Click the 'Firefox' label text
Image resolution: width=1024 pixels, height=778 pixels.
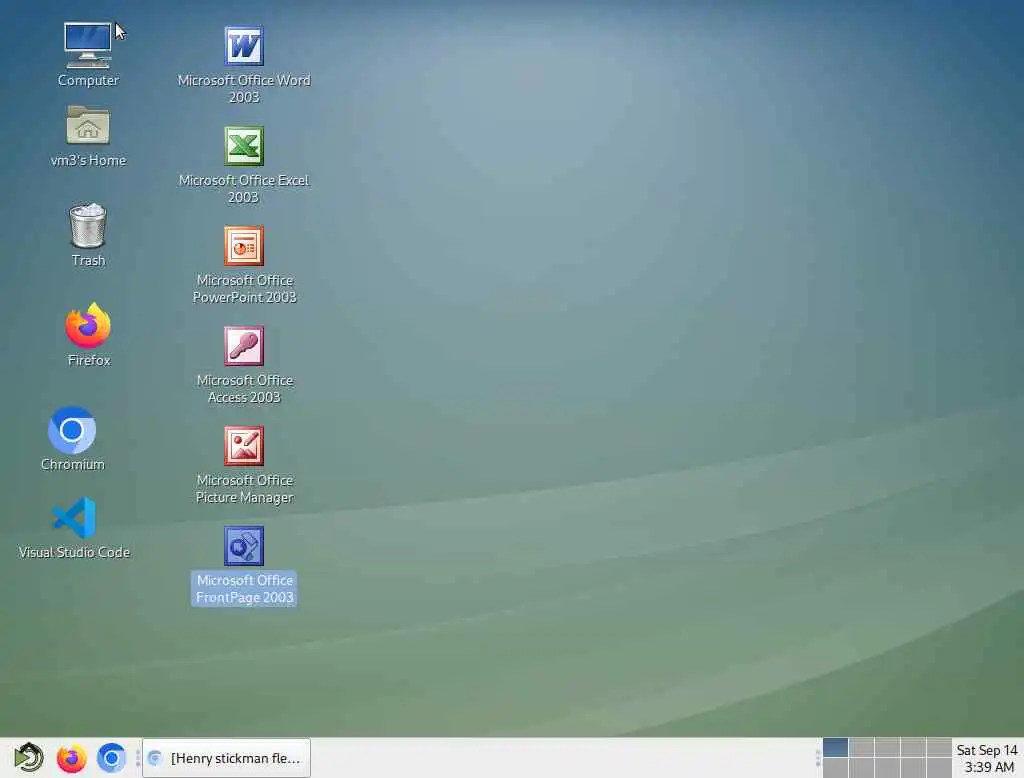[x=89, y=360]
